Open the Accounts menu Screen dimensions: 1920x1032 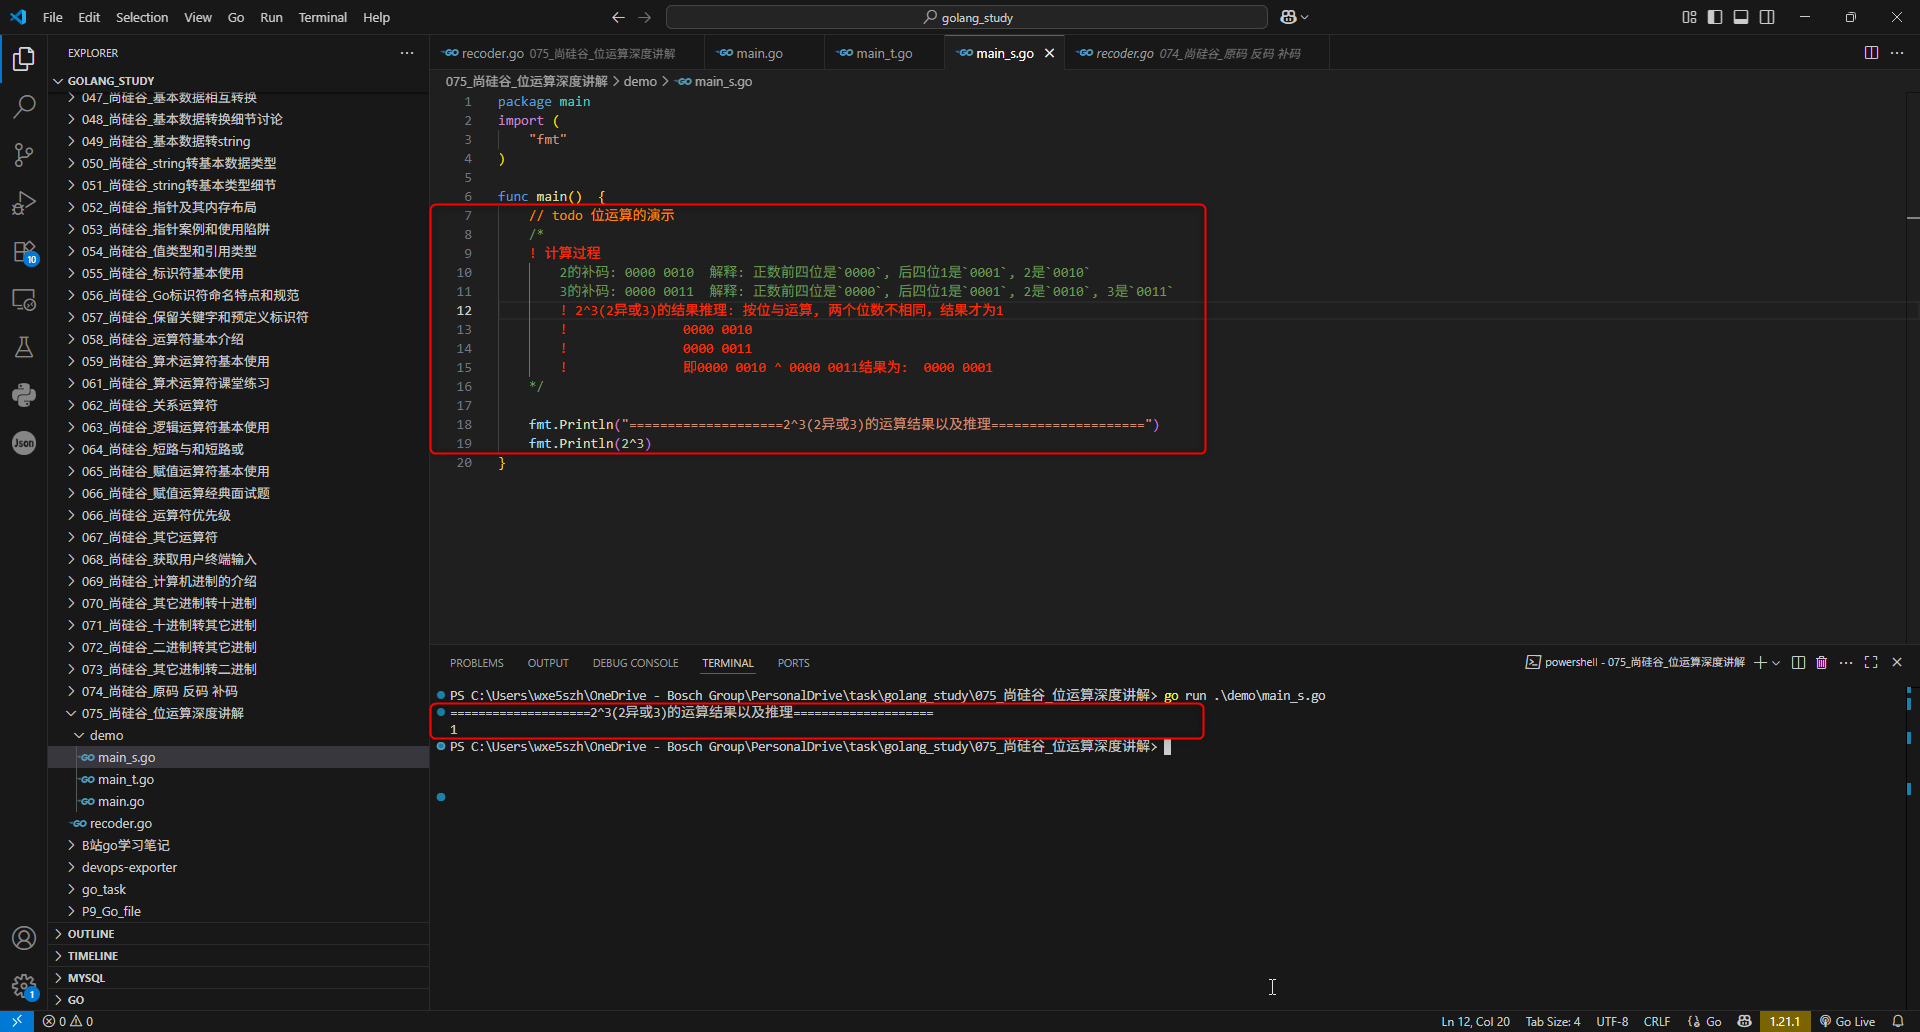point(24,938)
